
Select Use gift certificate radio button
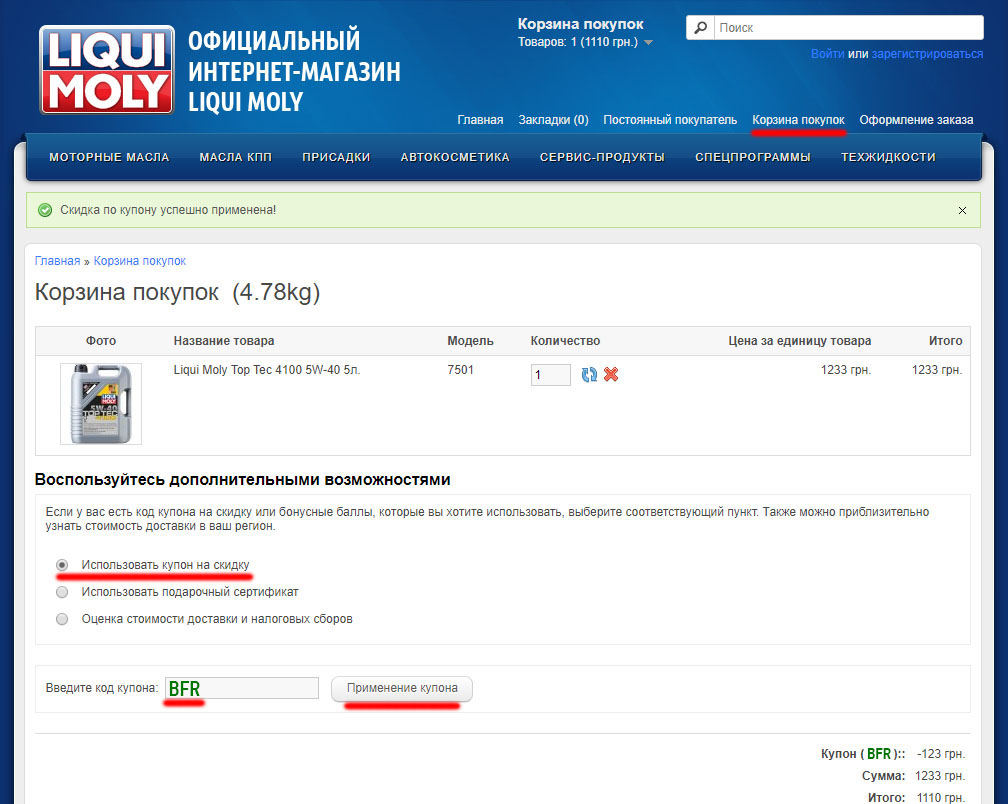[62, 592]
